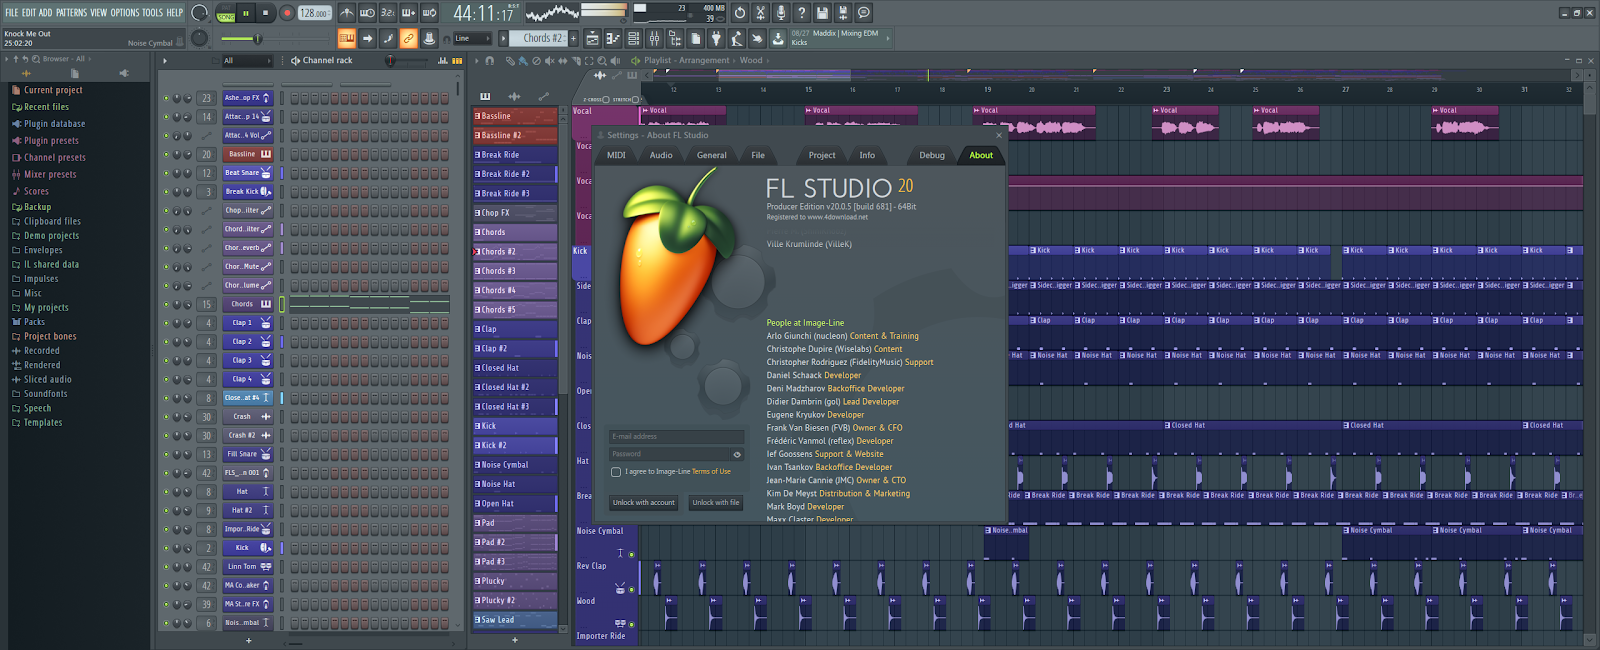Click Unlock with file button
The height and width of the screenshot is (650, 1600).
point(716,503)
